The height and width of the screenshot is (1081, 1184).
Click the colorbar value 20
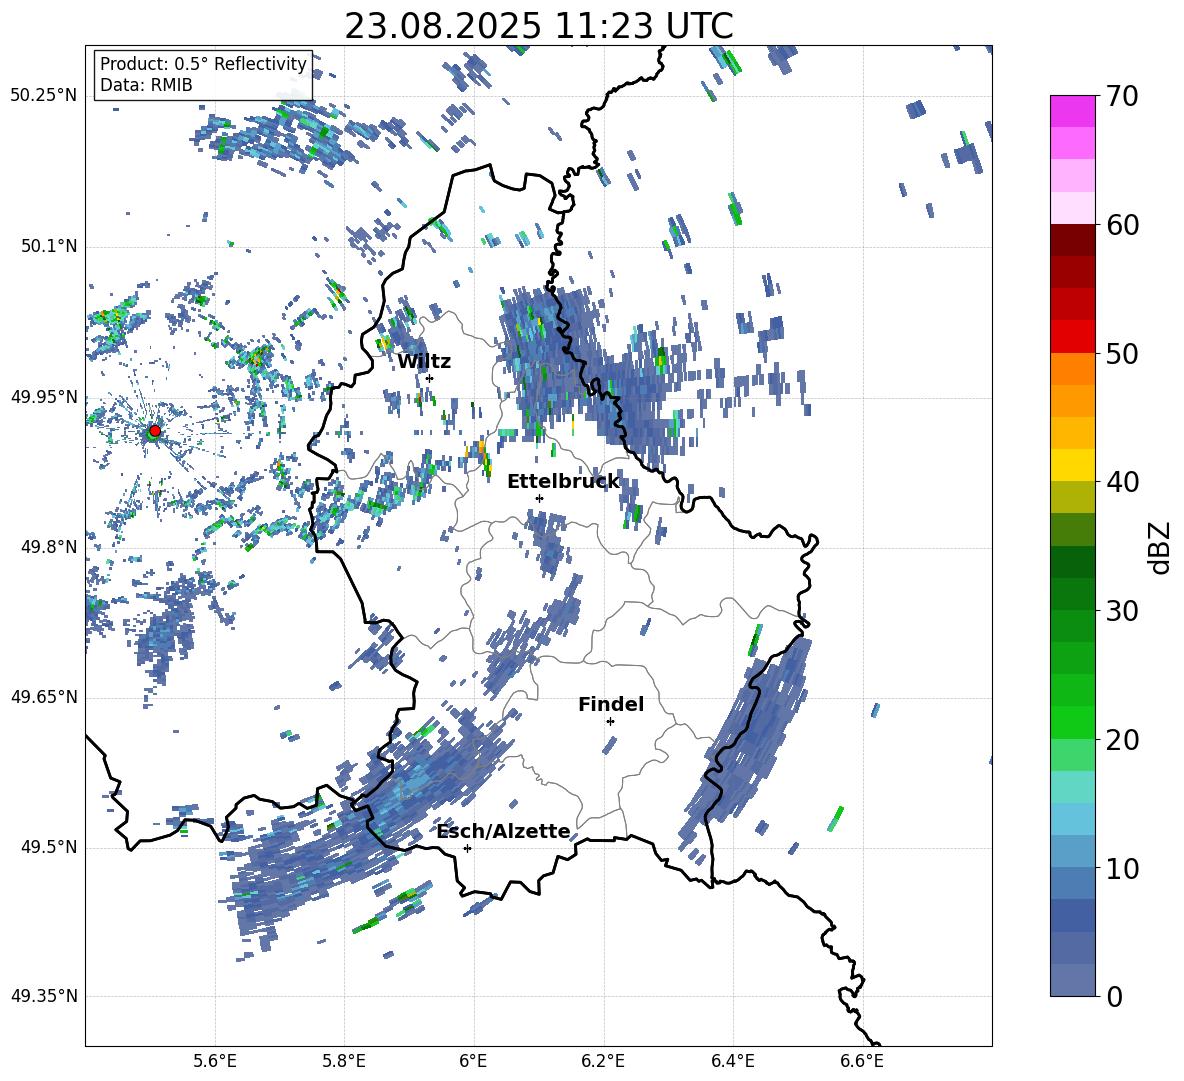pyautogui.click(x=1123, y=739)
